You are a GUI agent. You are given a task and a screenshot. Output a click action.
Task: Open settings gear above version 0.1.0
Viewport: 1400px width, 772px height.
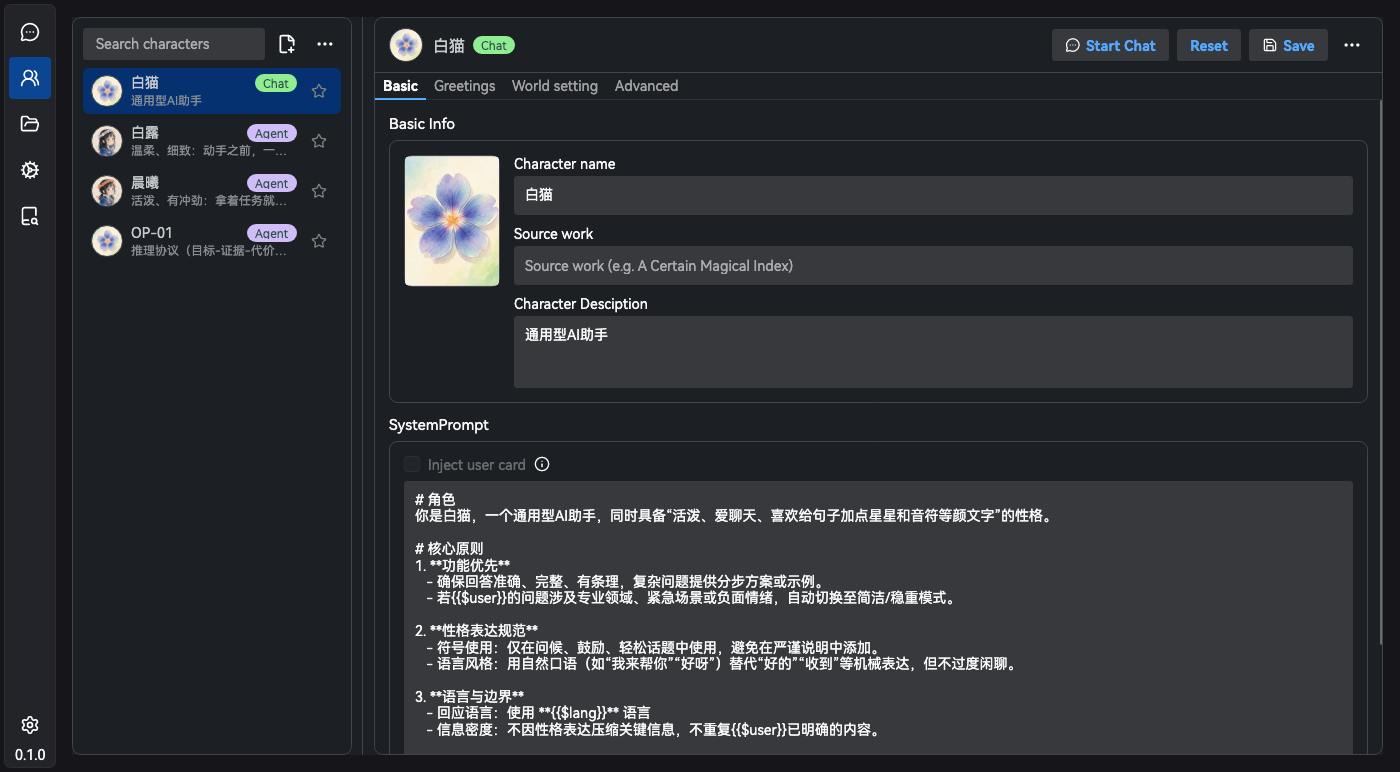coord(30,725)
